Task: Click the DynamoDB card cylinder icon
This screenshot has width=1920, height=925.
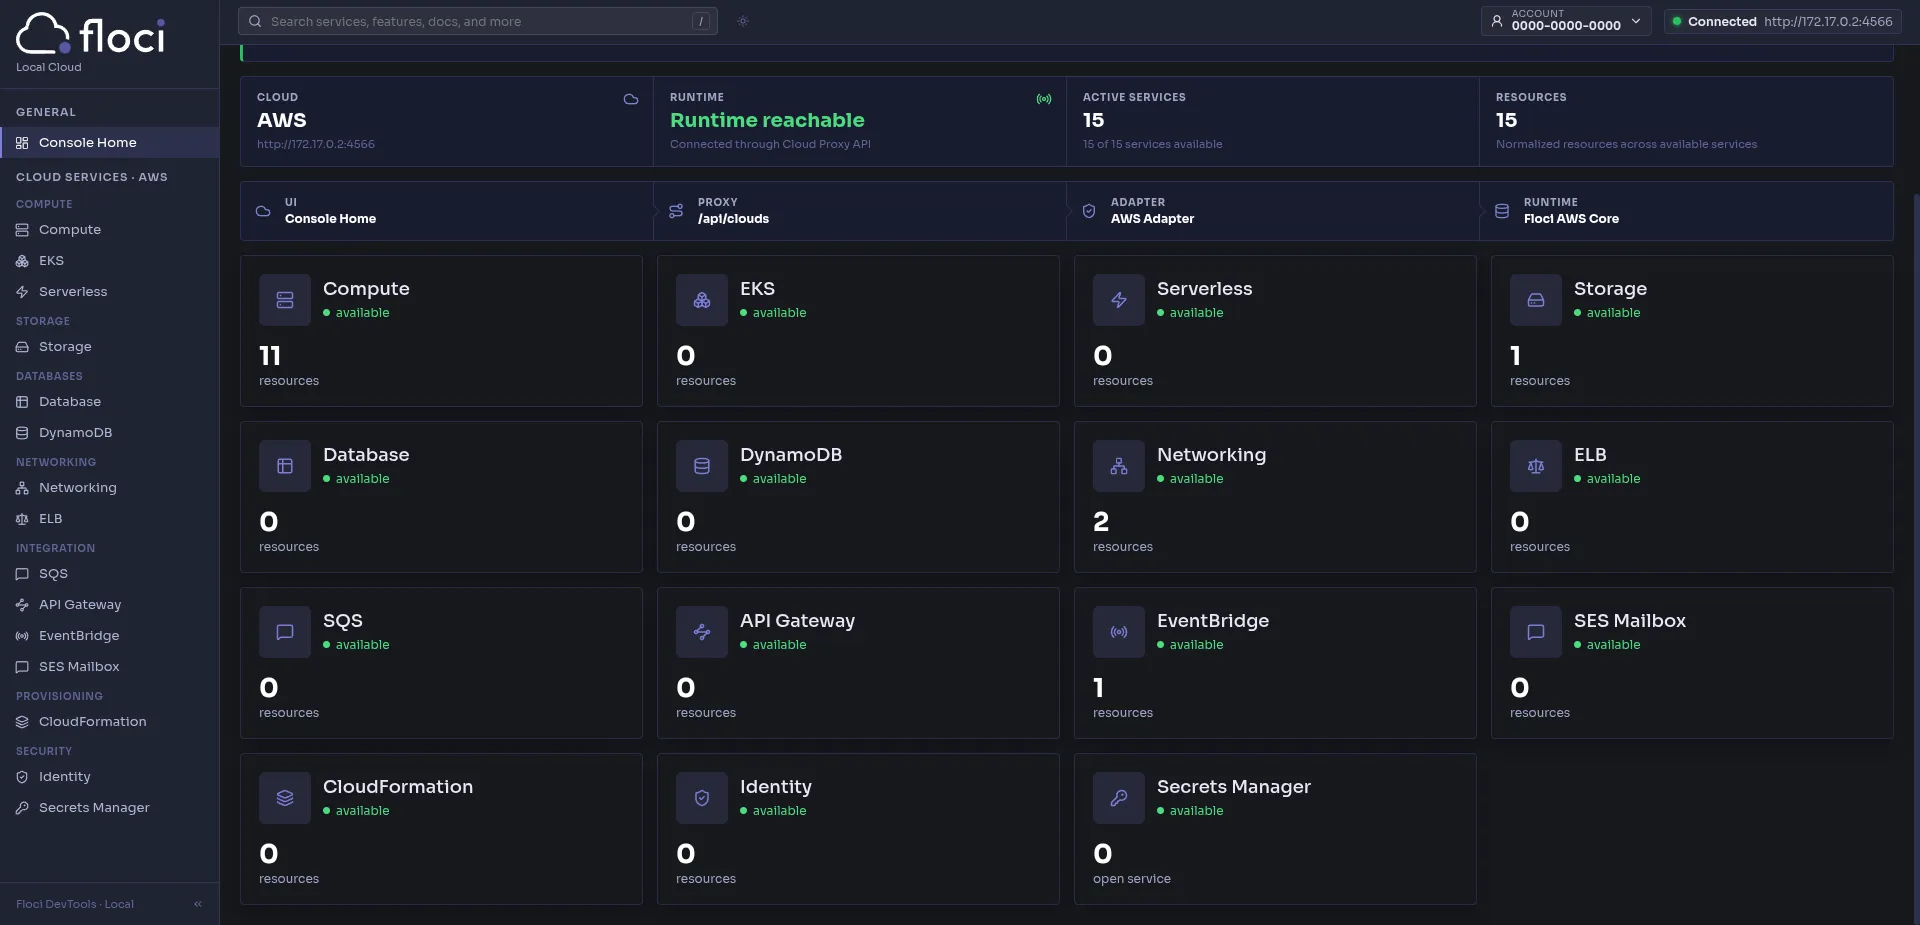Action: click(702, 466)
